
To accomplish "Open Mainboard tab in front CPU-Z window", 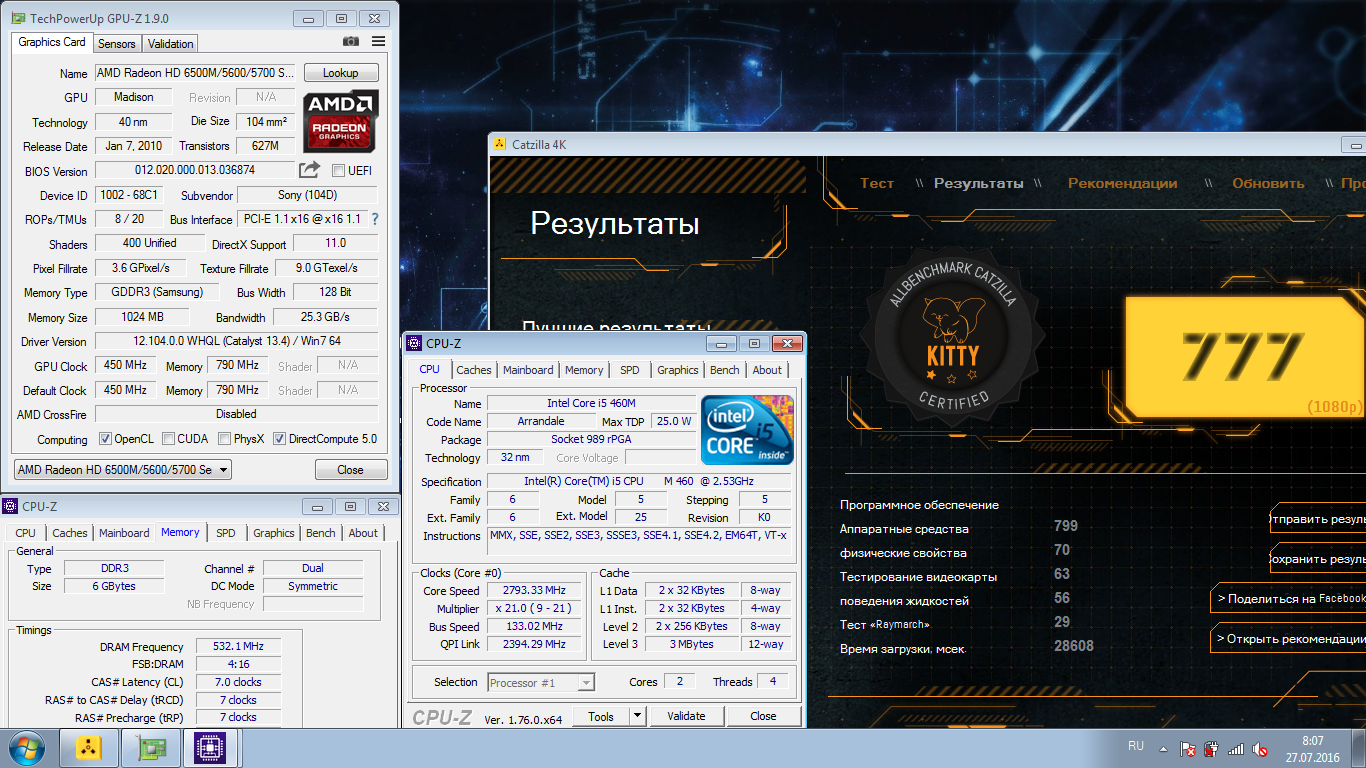I will (x=528, y=370).
